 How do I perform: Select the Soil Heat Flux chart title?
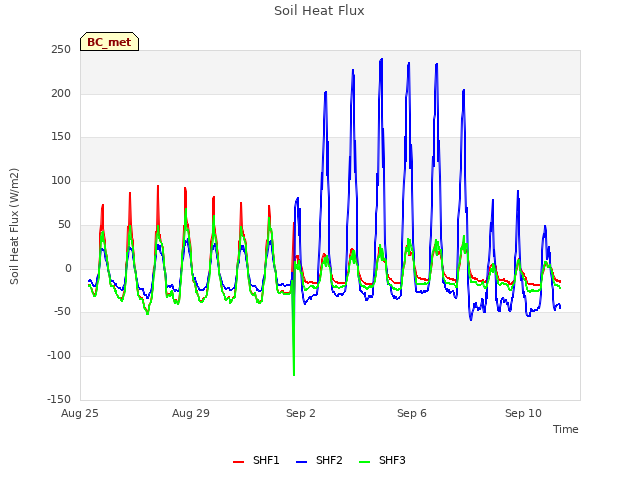point(319,11)
